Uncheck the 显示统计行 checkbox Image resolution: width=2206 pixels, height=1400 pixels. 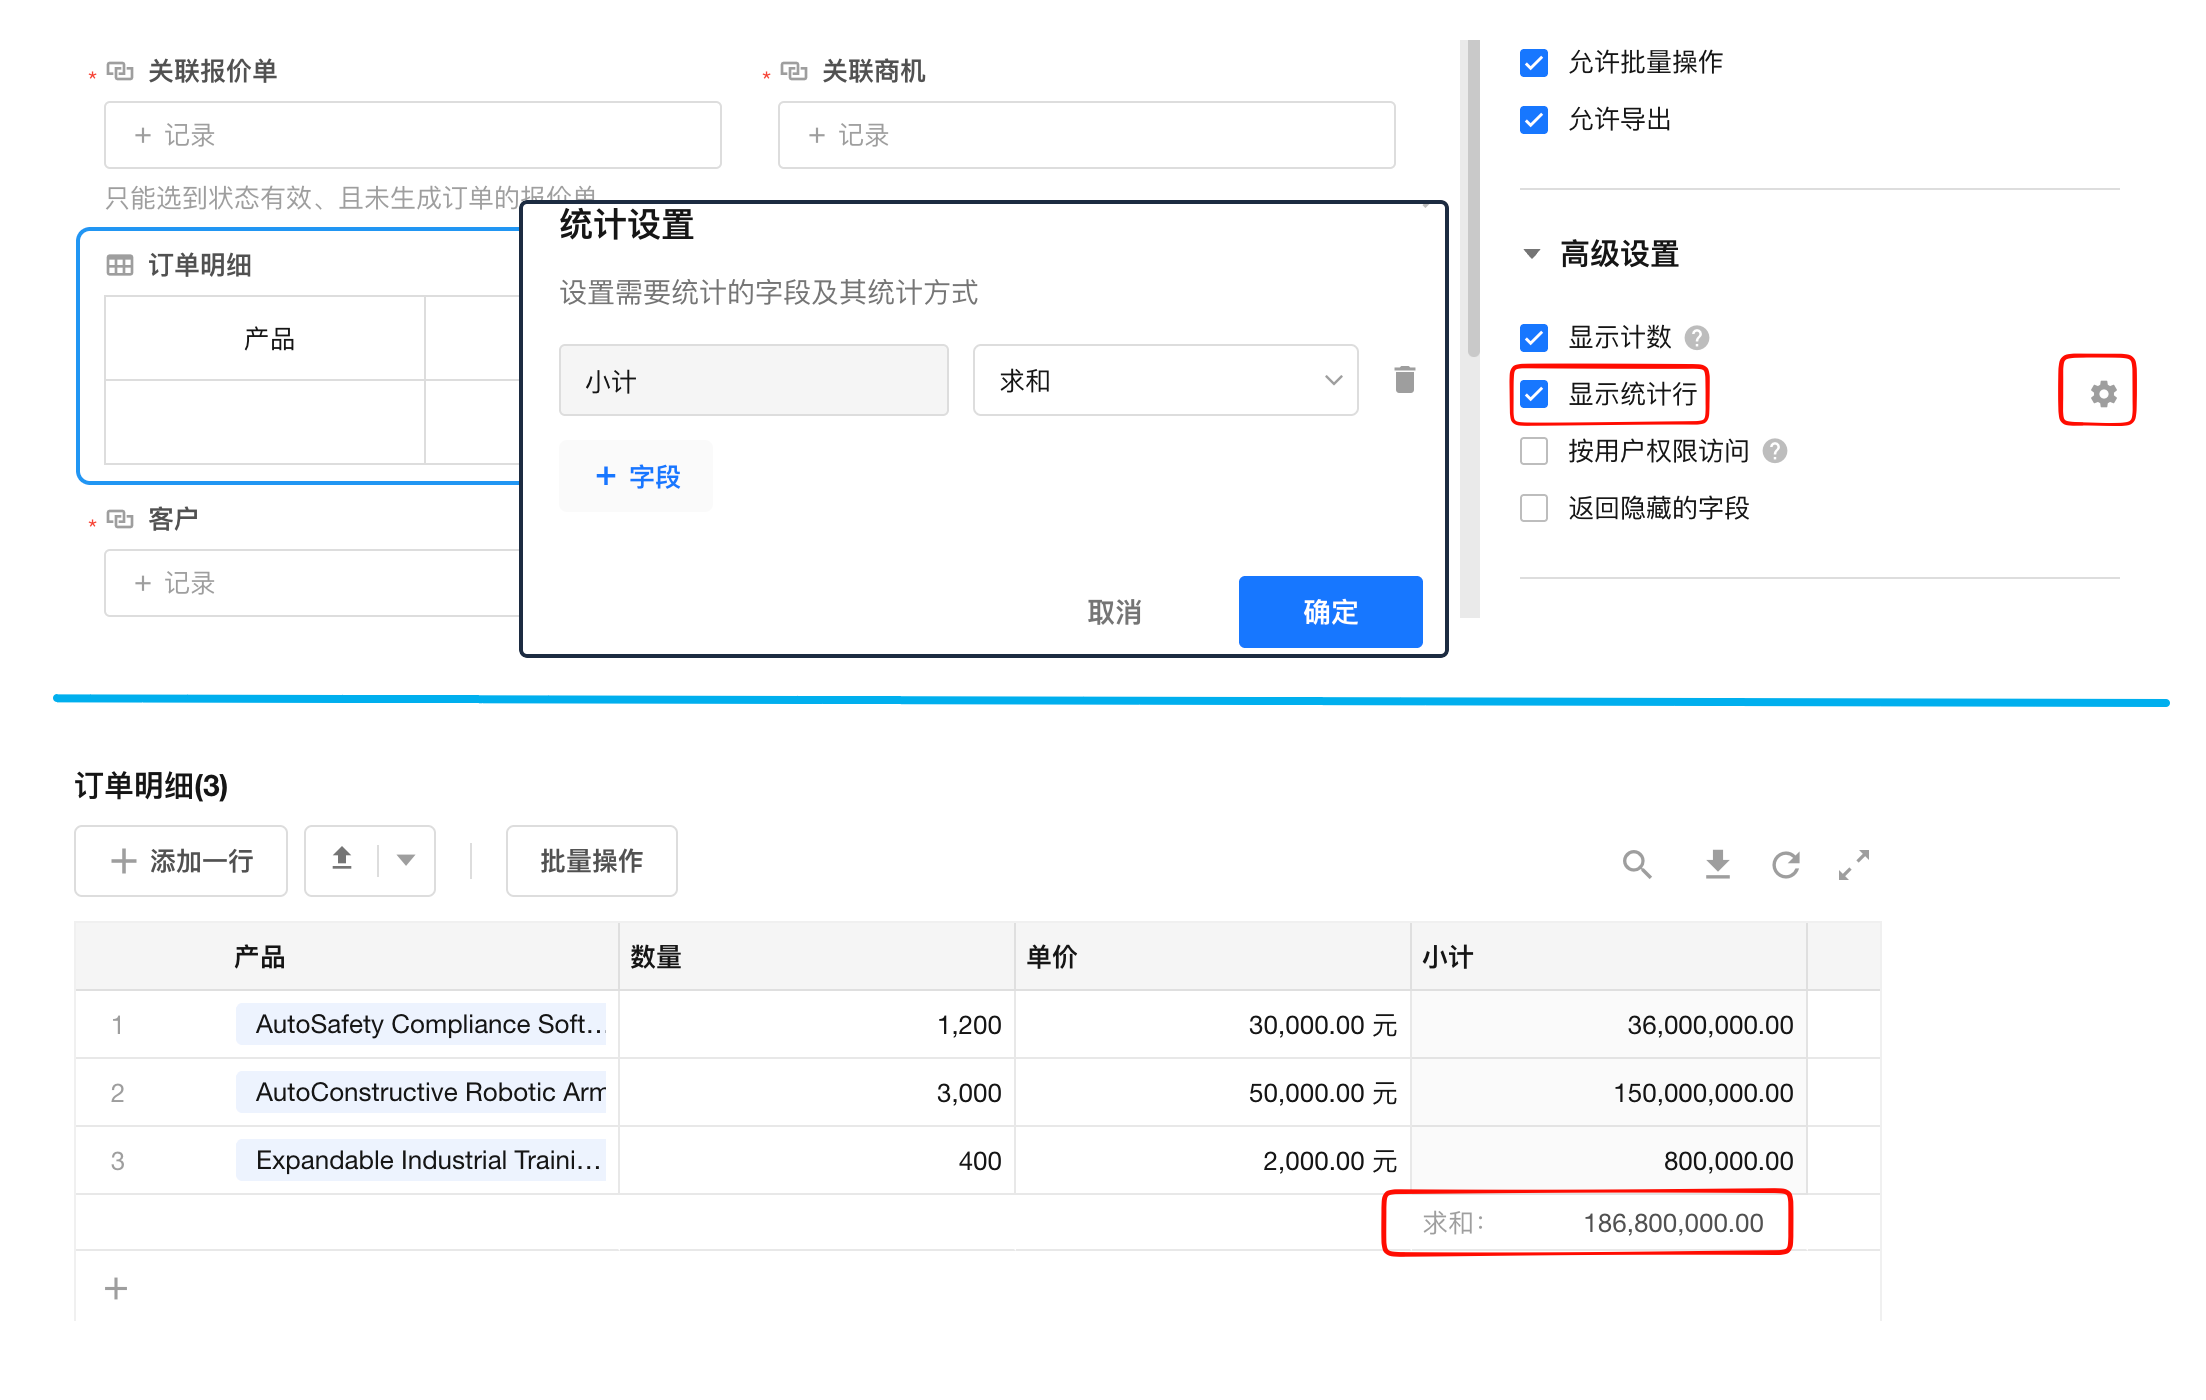1534,394
